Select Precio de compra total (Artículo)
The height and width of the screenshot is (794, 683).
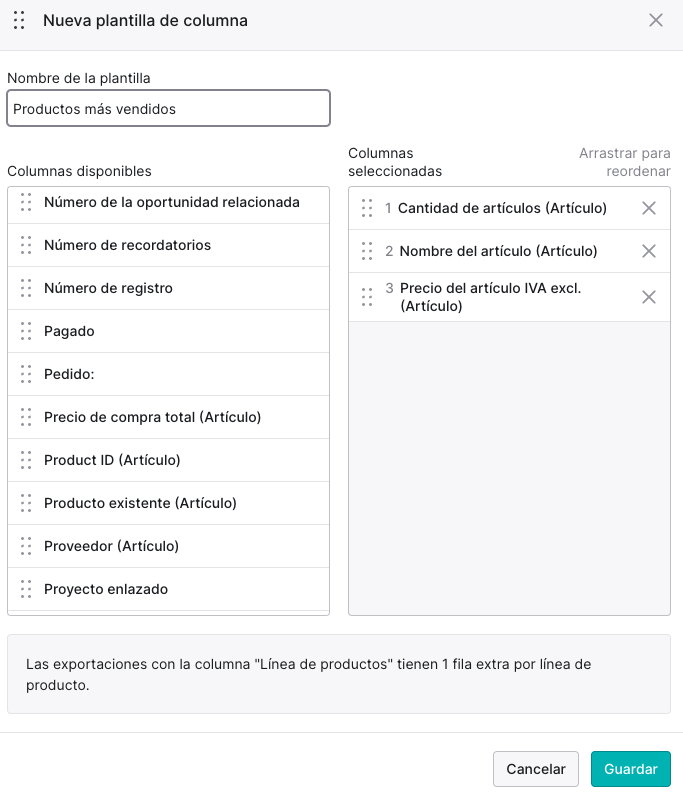tap(169, 417)
